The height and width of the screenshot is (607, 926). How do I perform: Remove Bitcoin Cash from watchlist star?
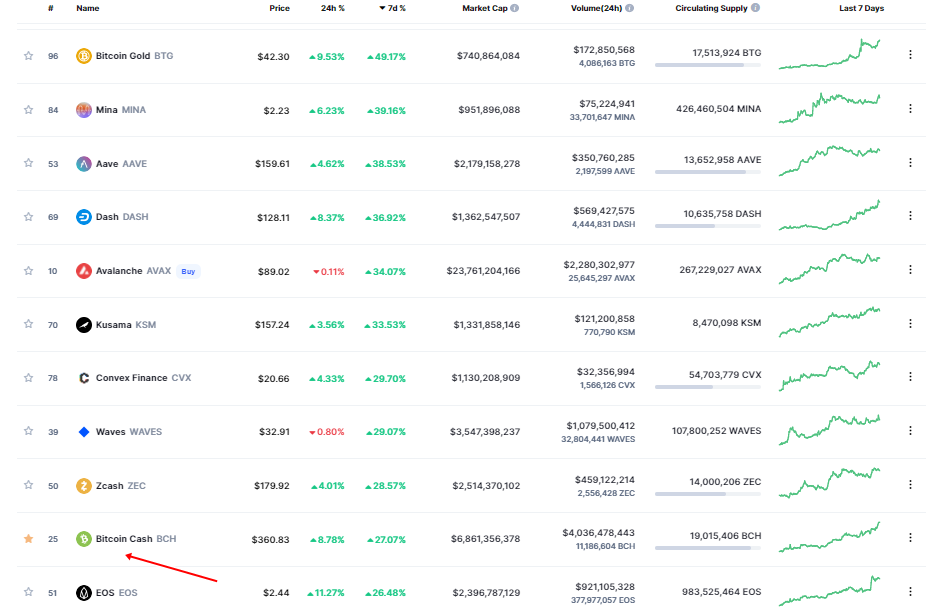[x=28, y=539]
